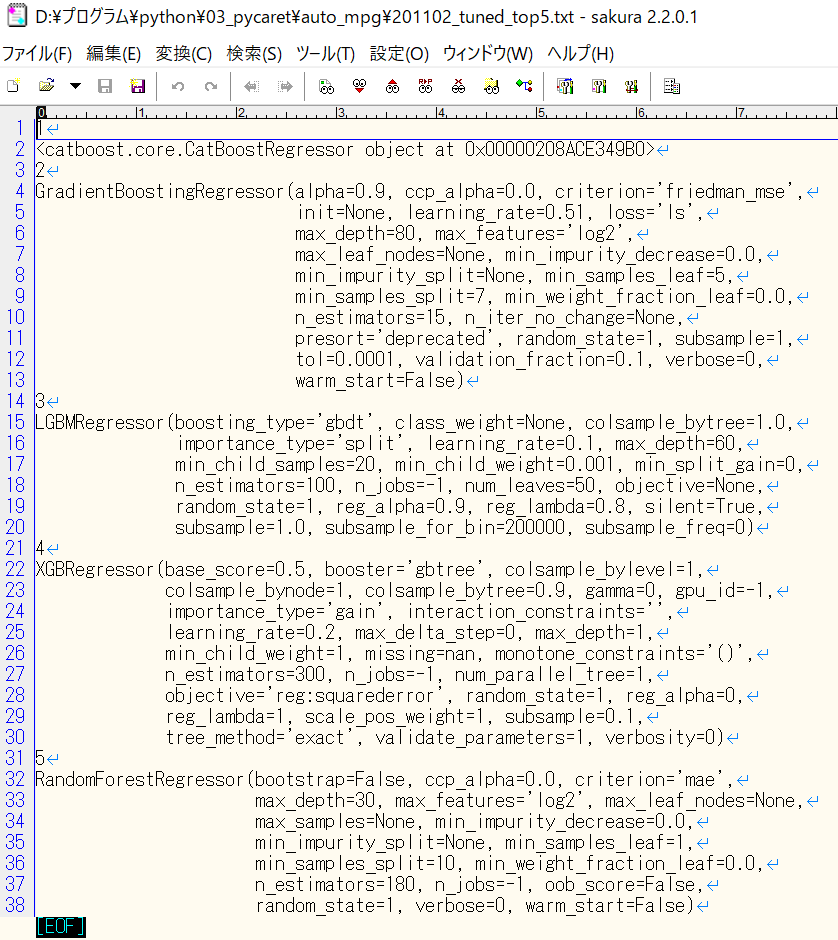The width and height of the screenshot is (838, 940).
Task: Open the Search dialog binoculars icon
Action: click(x=326, y=86)
